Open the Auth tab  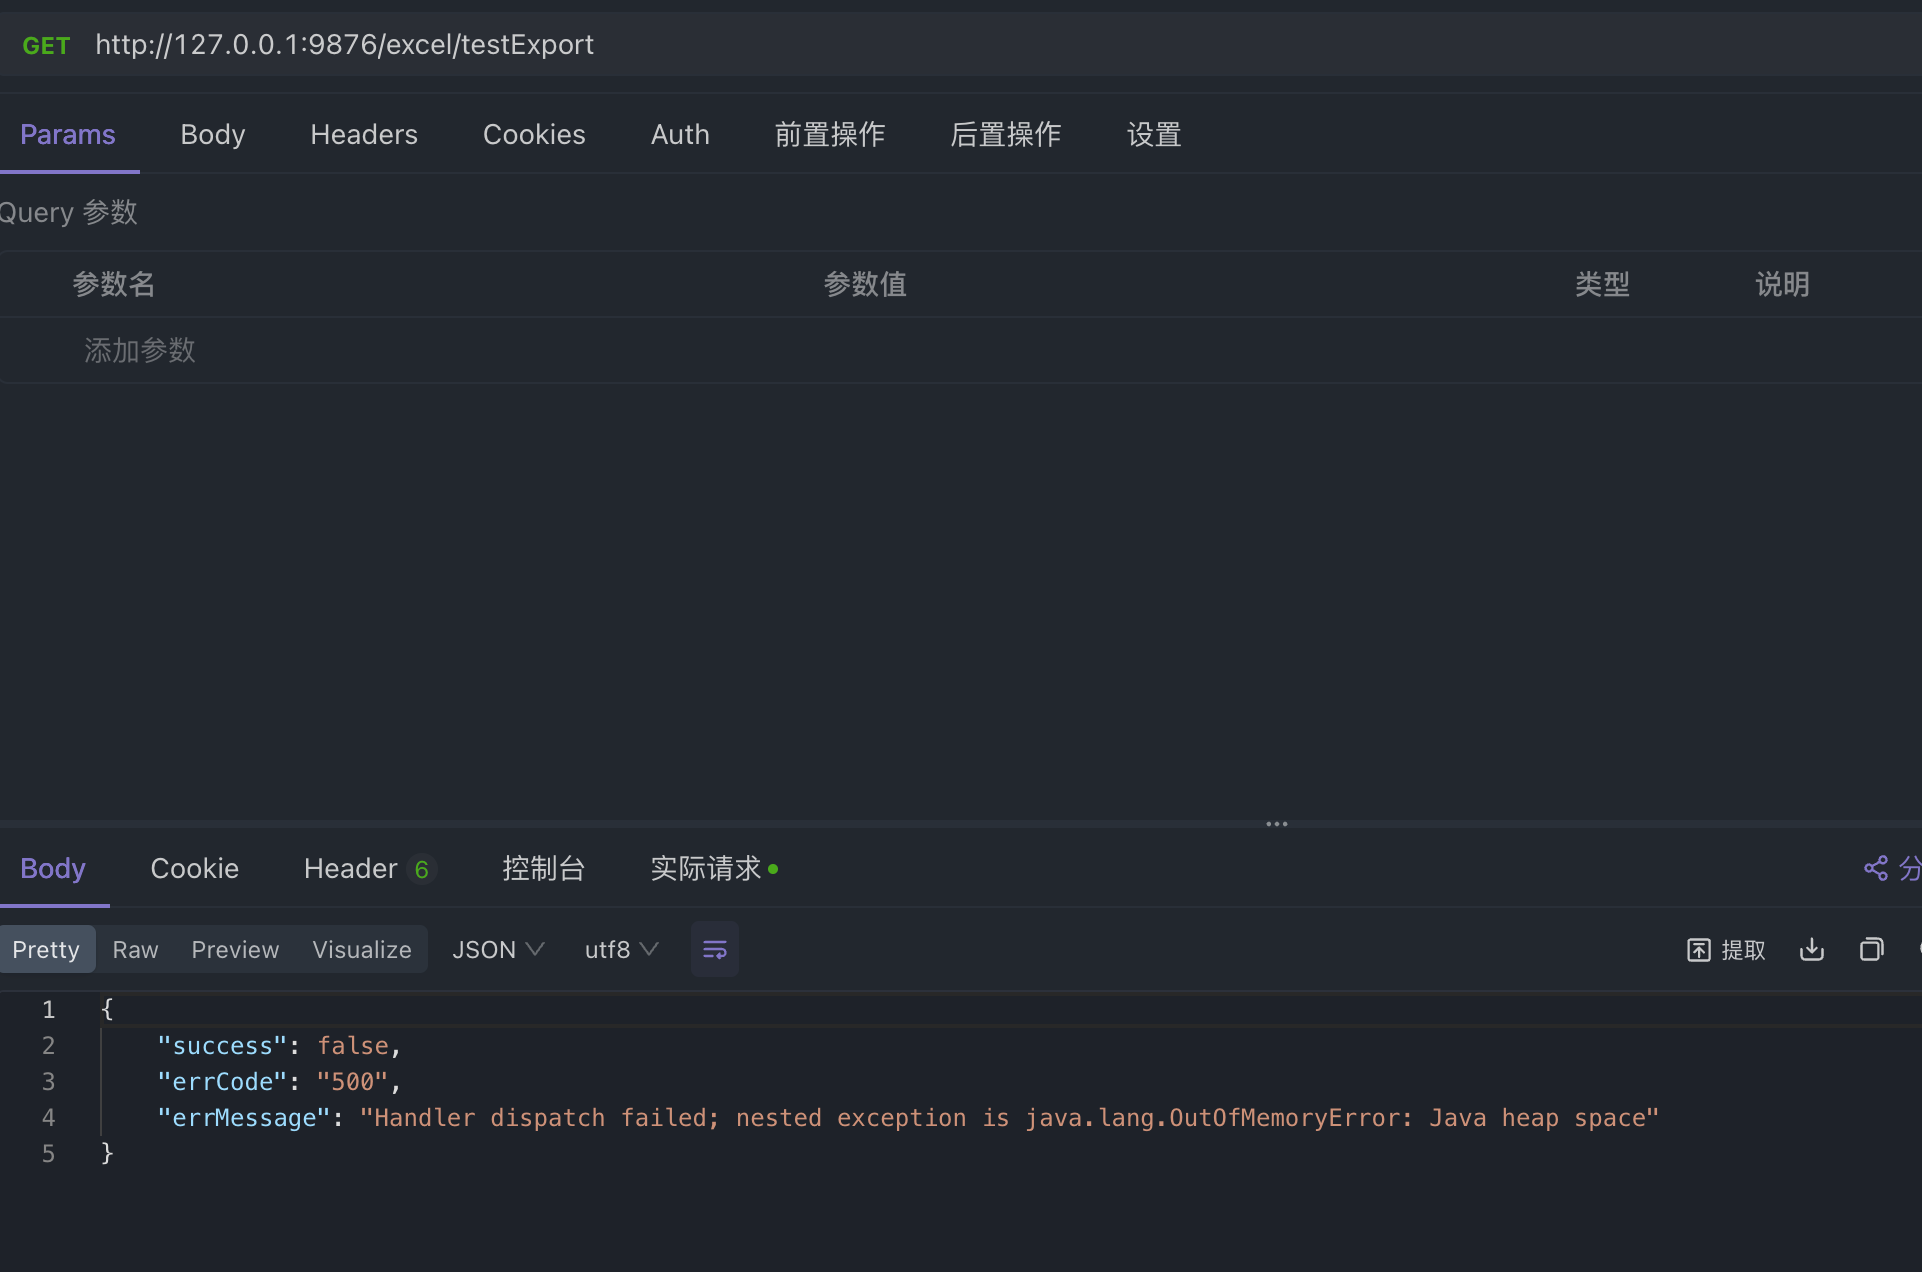(x=680, y=134)
